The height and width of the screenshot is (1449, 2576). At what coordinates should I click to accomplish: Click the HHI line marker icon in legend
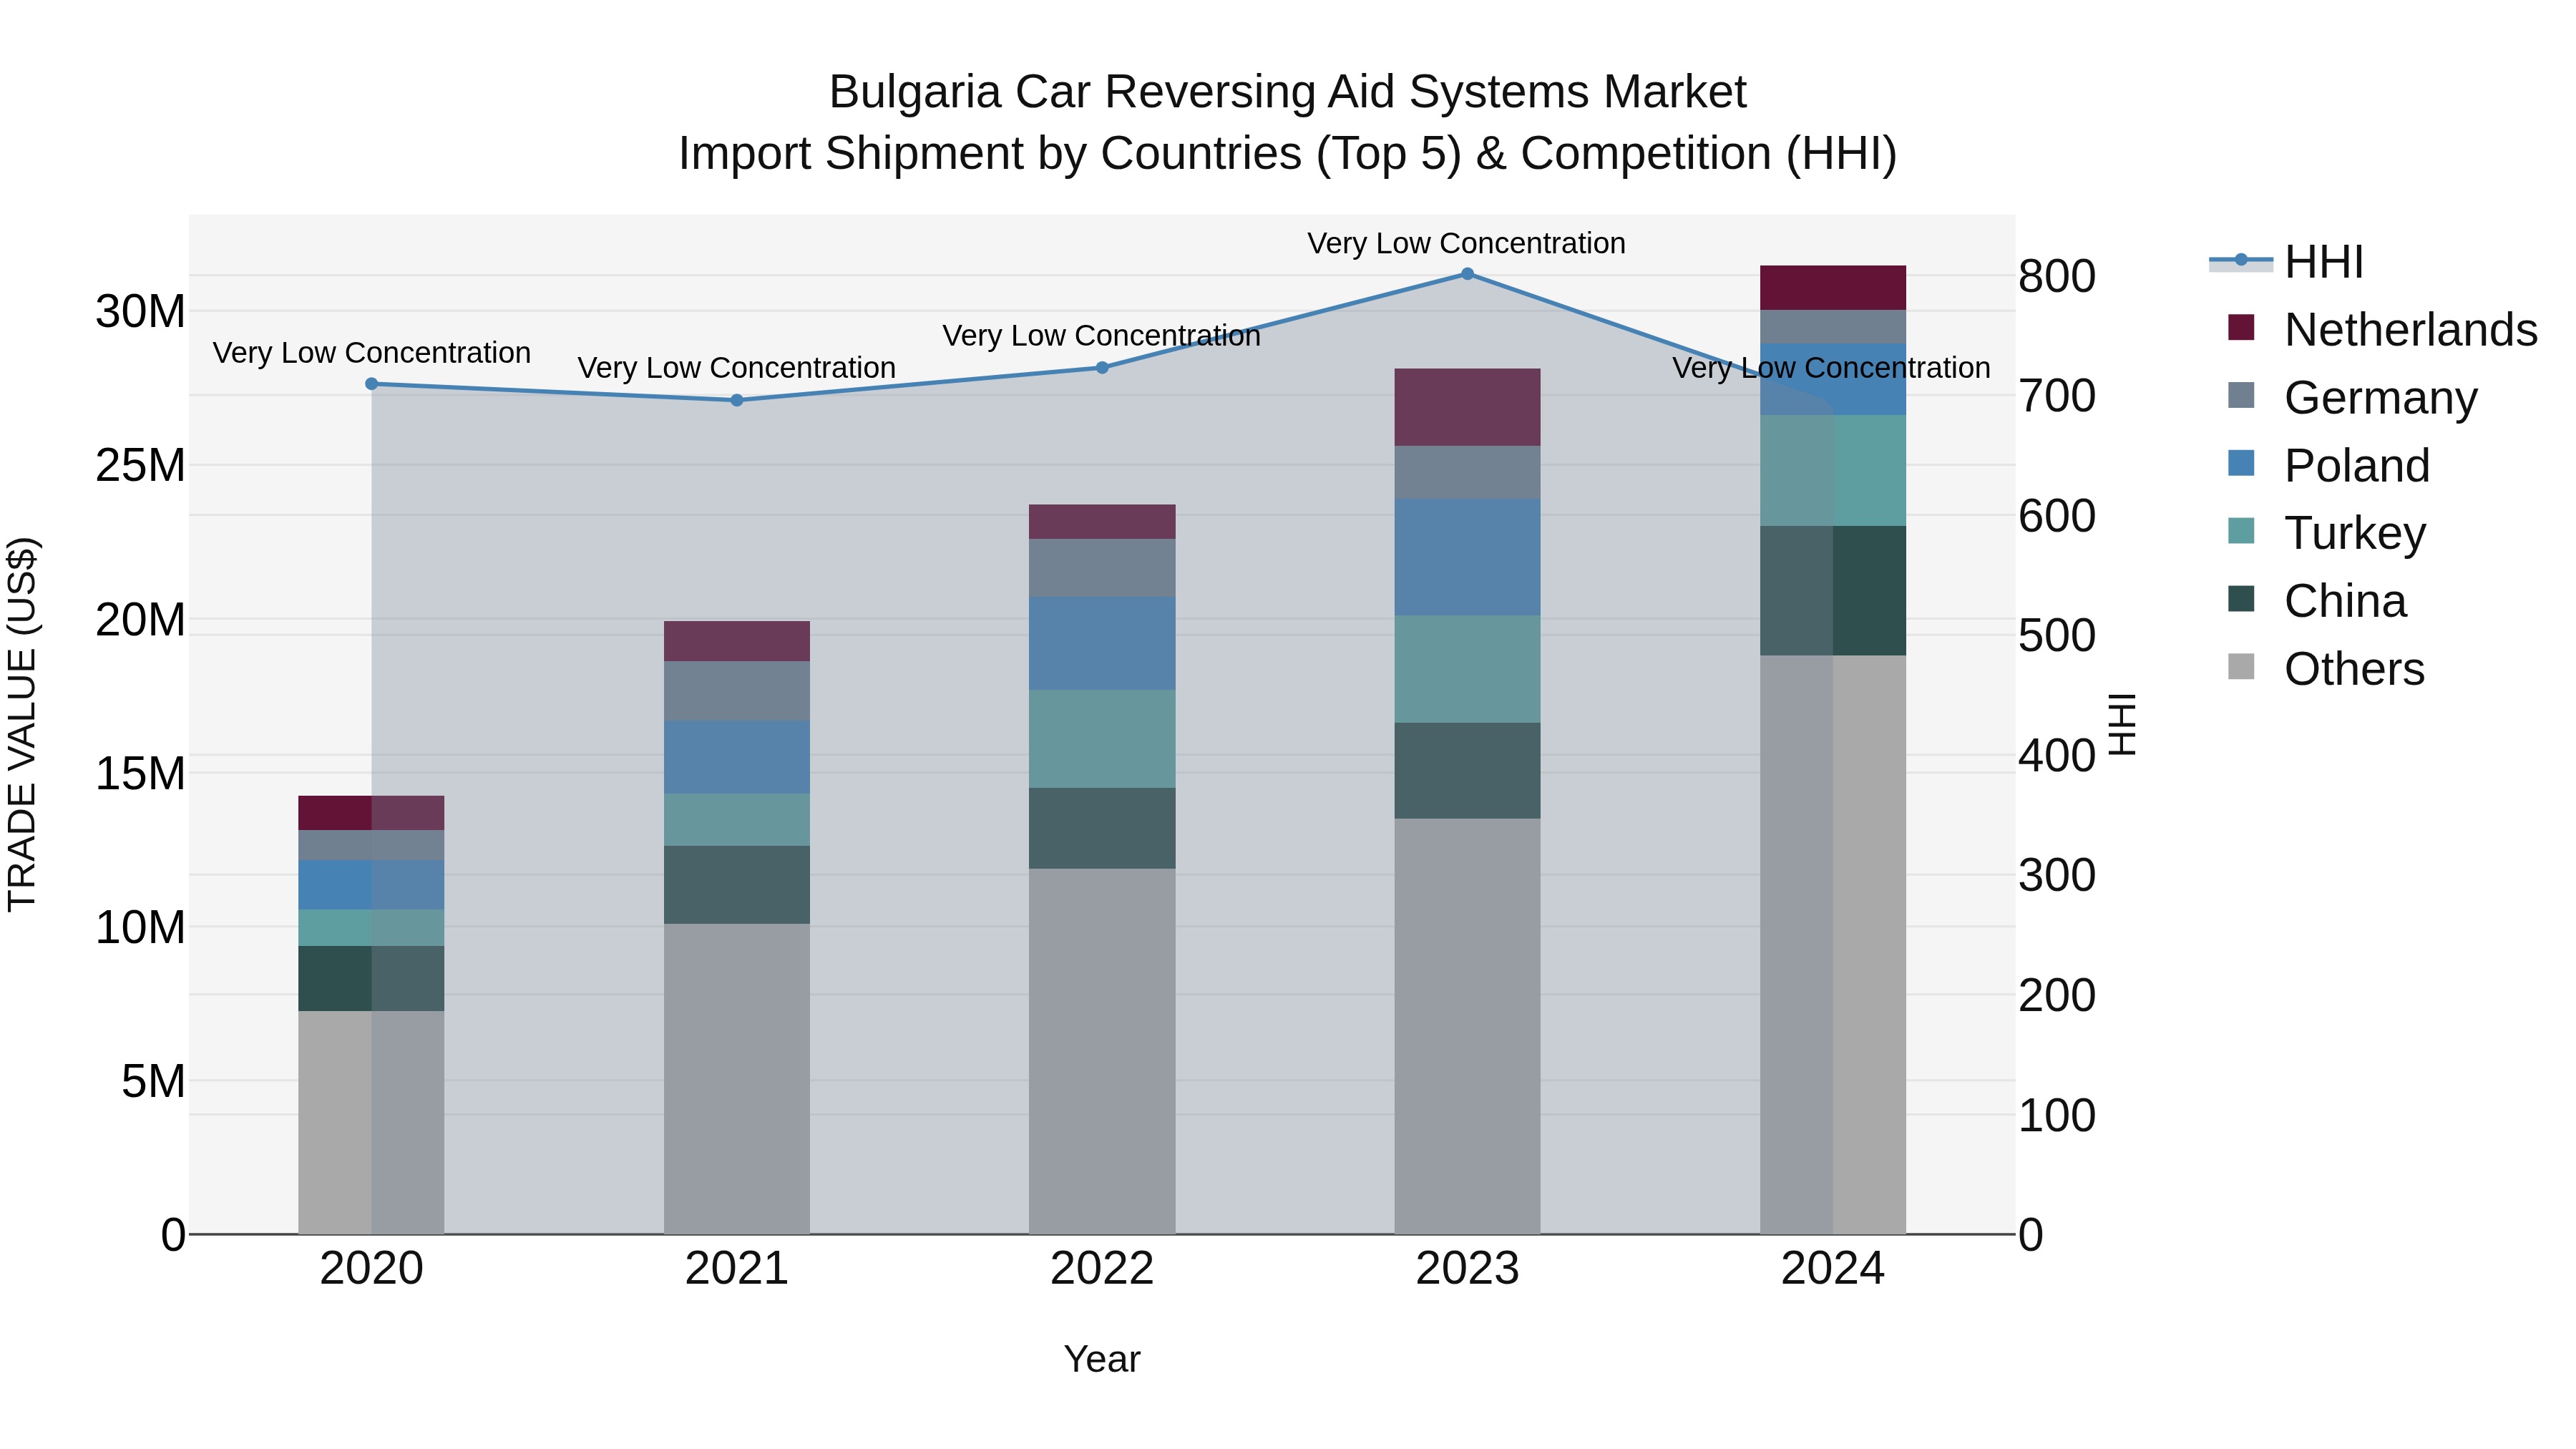click(2241, 261)
